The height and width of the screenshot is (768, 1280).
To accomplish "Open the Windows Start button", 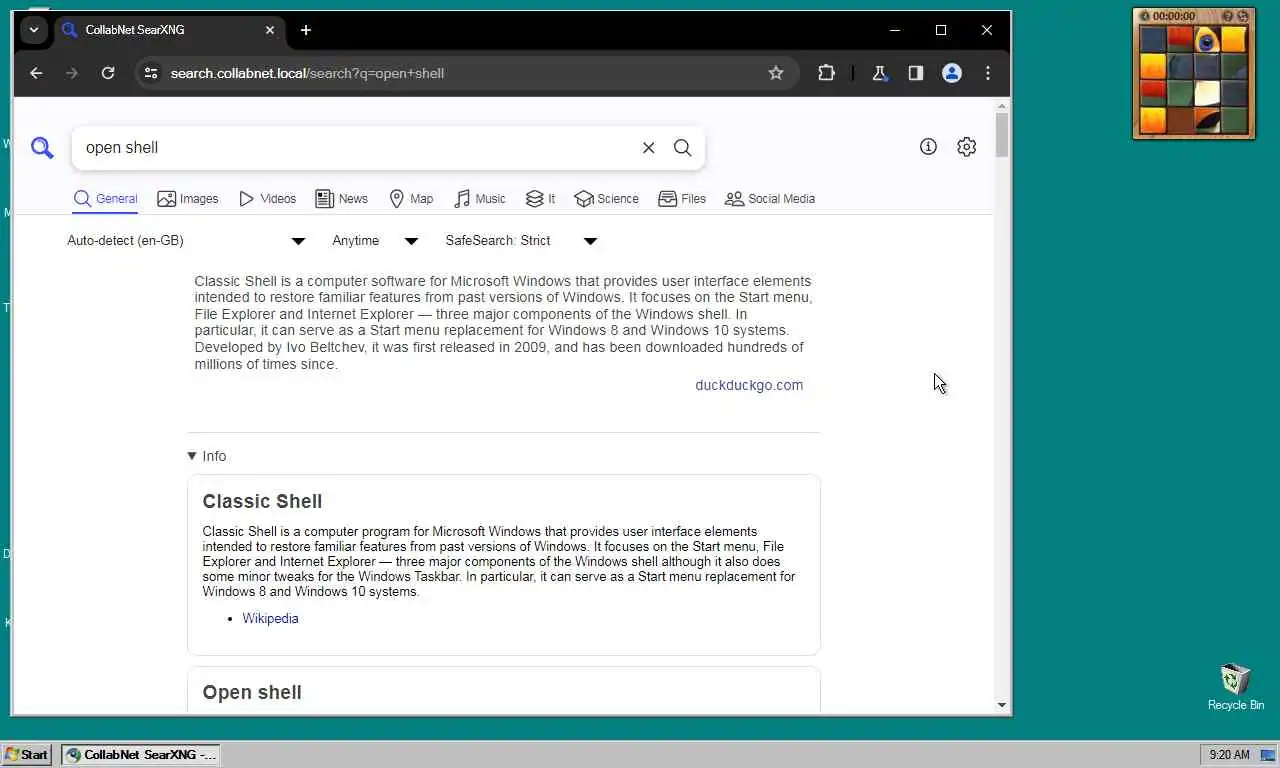I will pos(26,755).
